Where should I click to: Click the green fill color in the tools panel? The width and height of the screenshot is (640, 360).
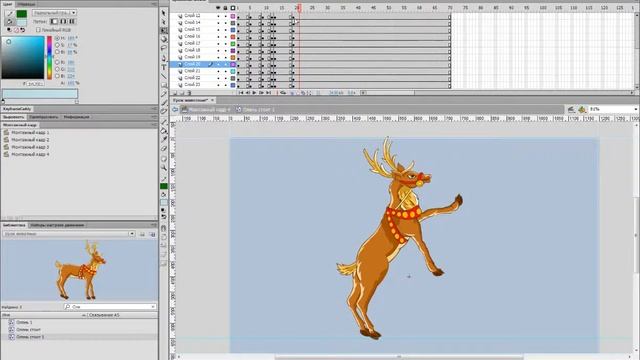pyautogui.click(x=164, y=186)
